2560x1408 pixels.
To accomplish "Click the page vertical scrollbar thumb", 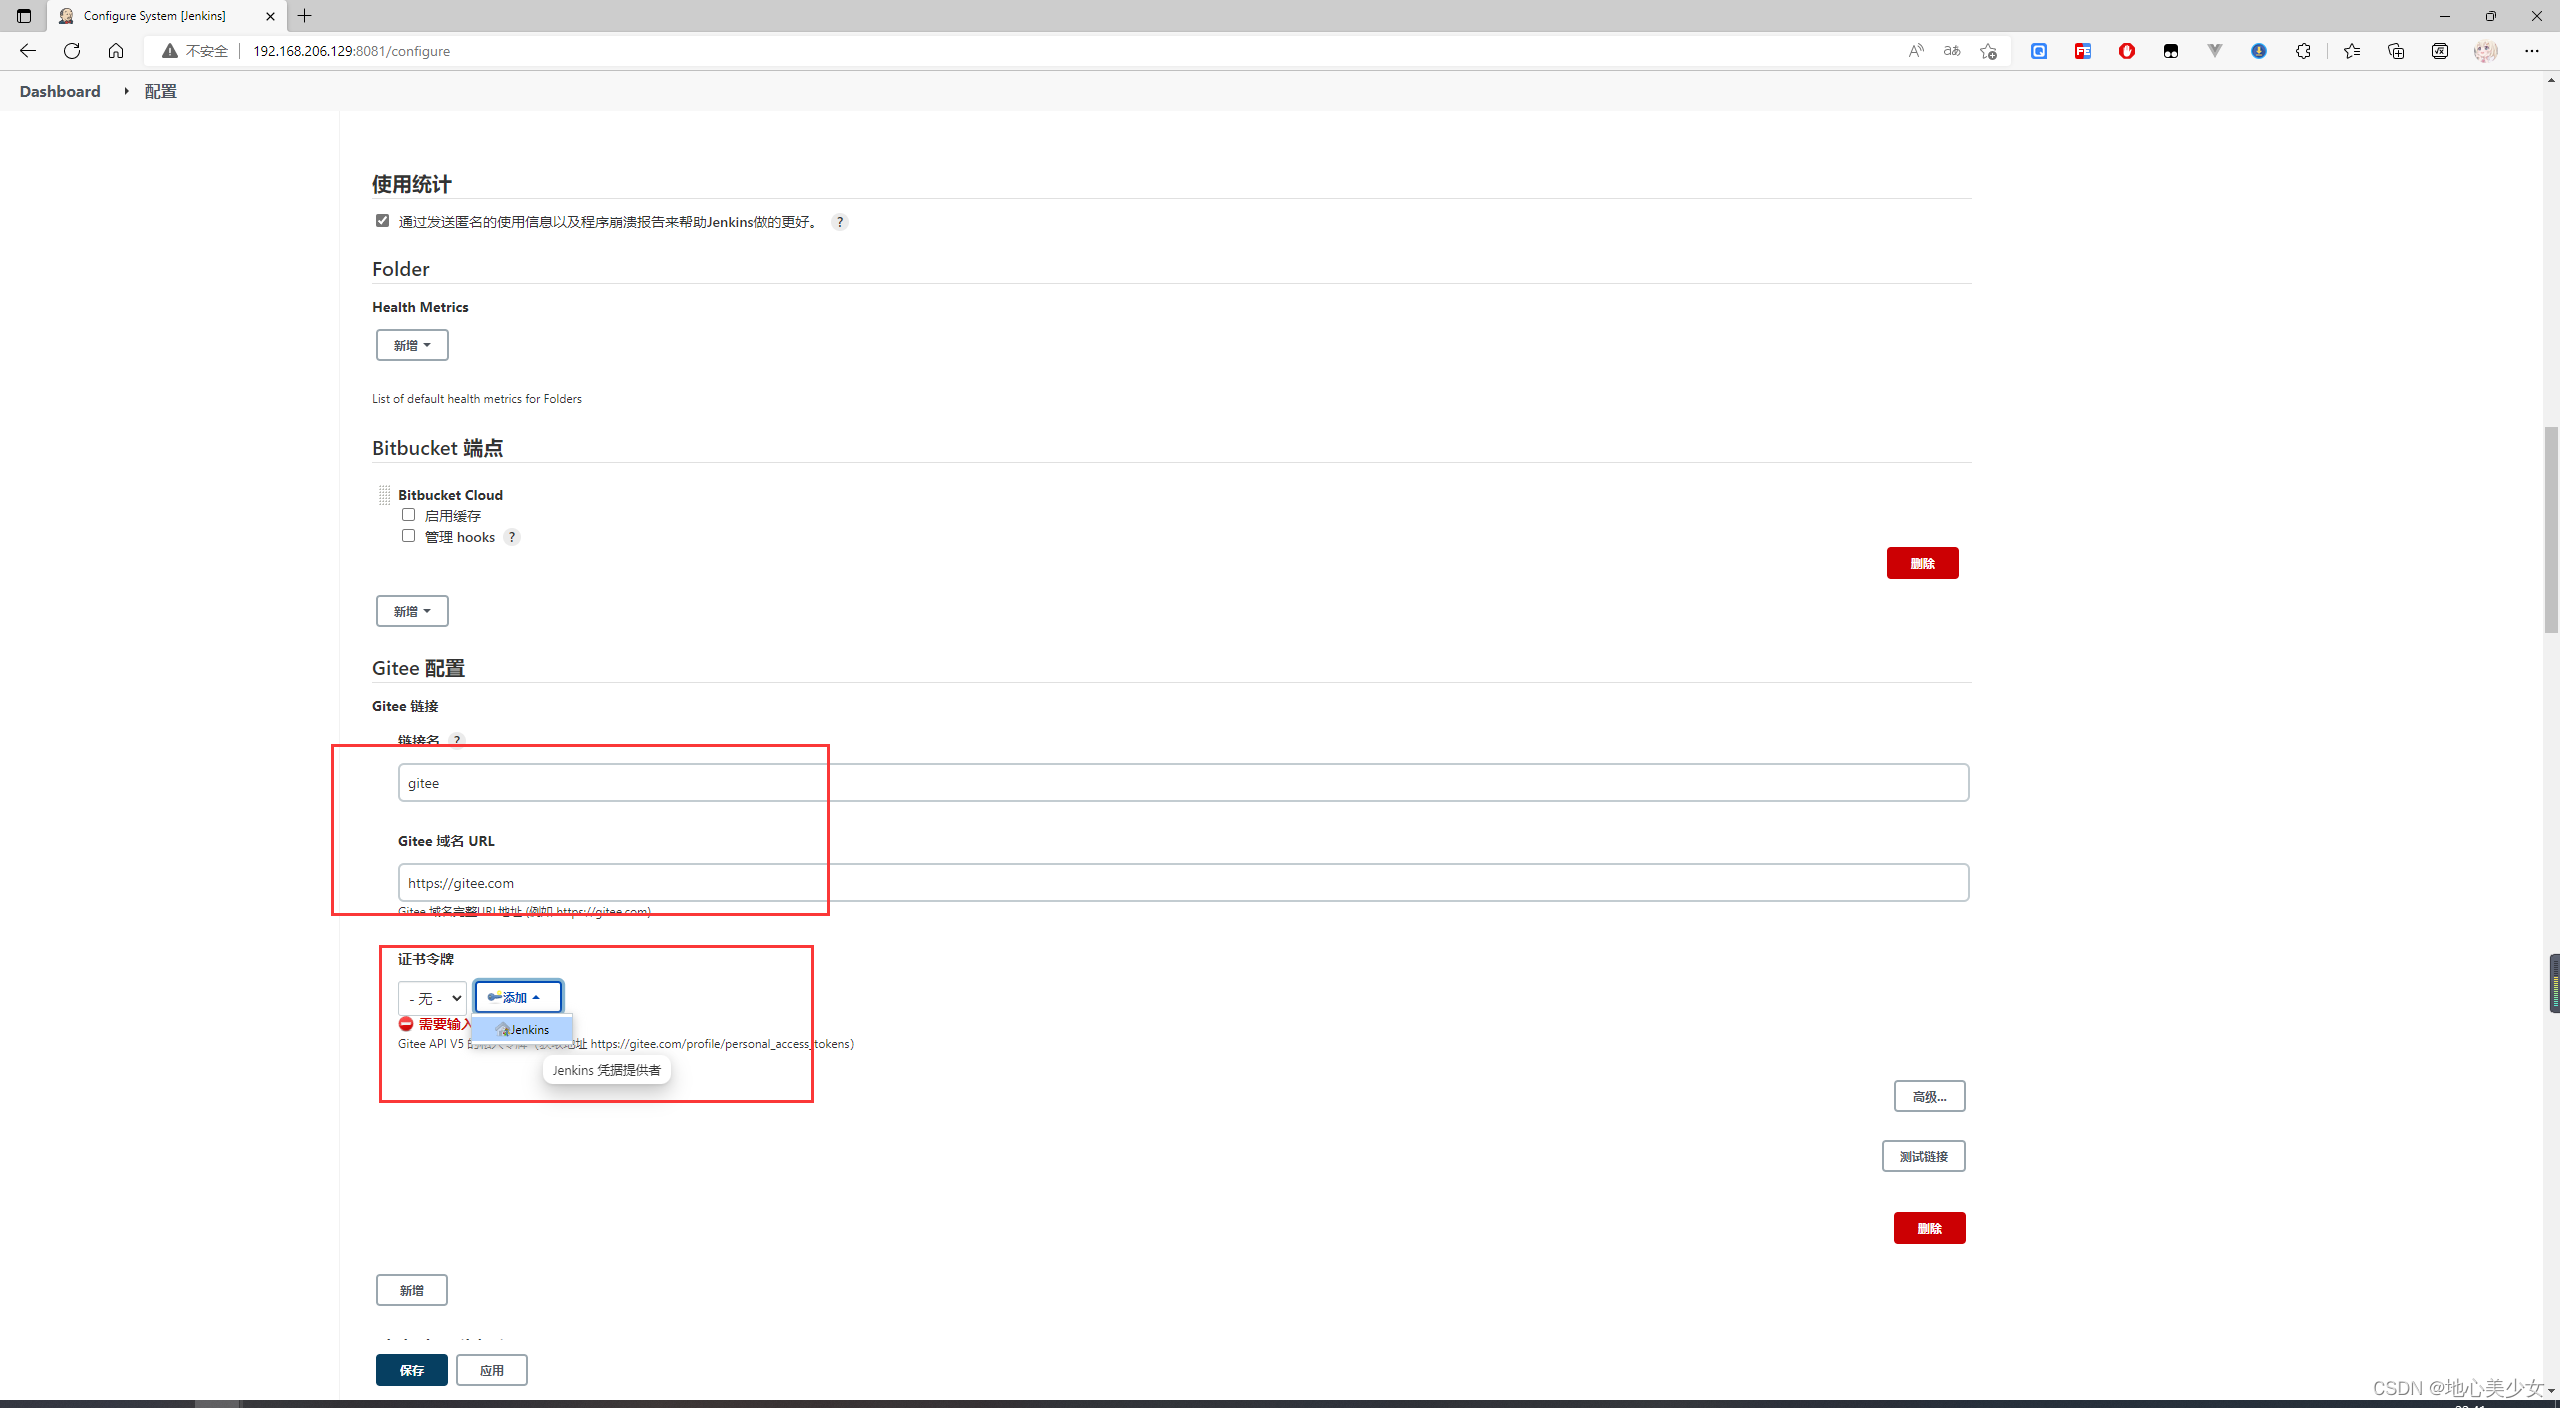I will coord(2551,530).
